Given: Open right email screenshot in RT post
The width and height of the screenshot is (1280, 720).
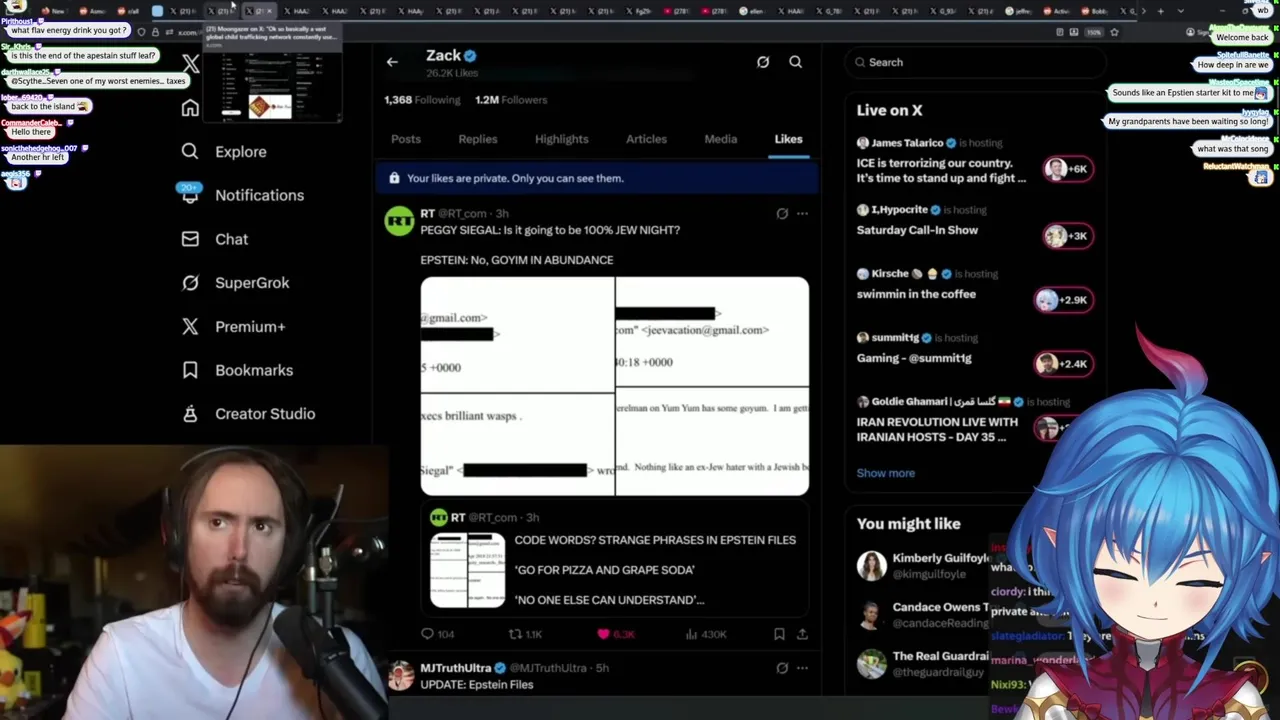Looking at the screenshot, I should click(x=712, y=386).
